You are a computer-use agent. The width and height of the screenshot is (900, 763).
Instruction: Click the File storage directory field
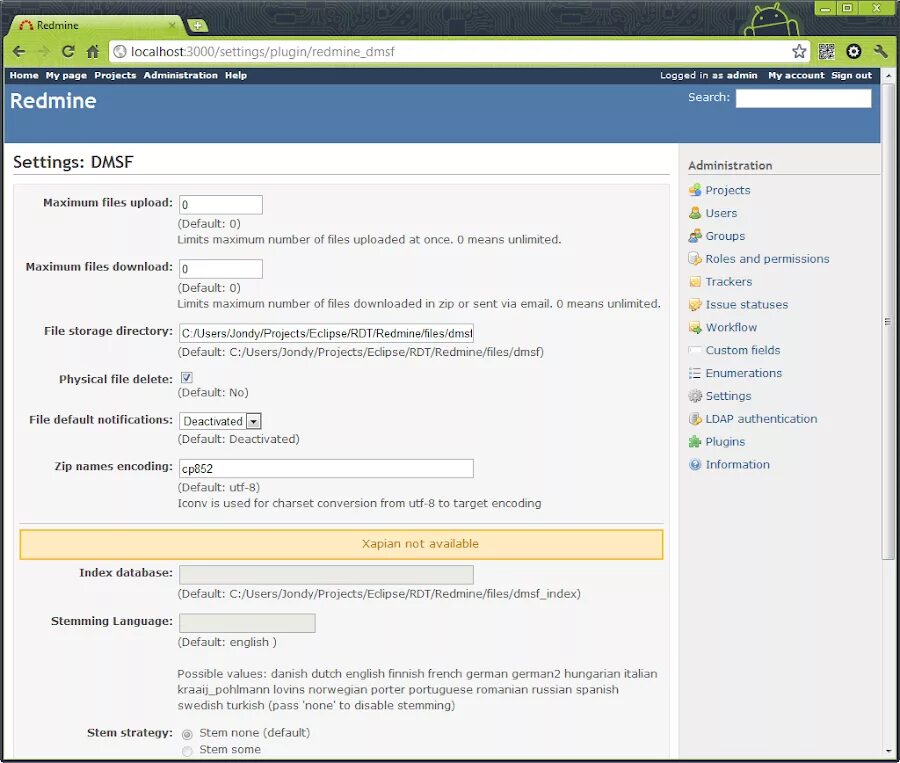pos(326,333)
